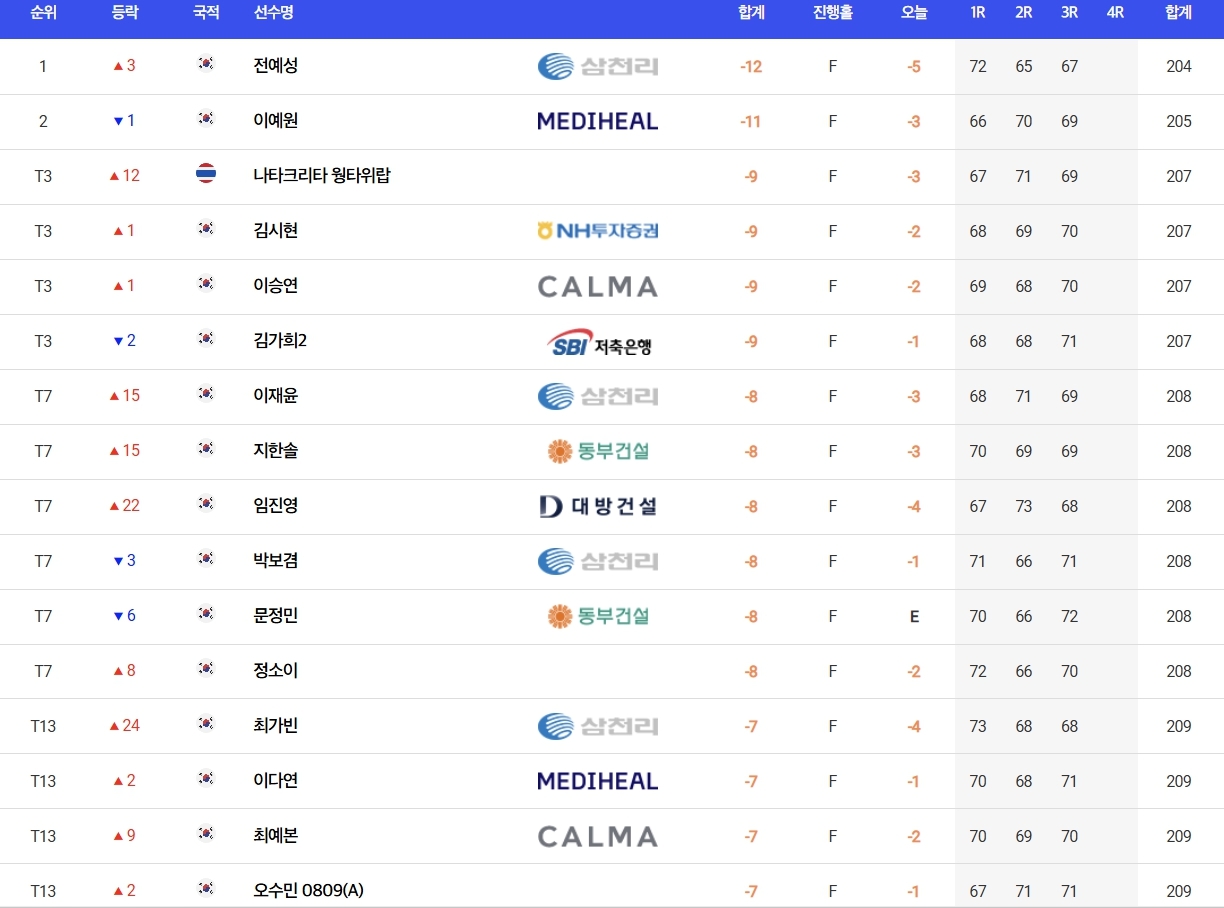Select player name 김가희2
This screenshot has width=1224, height=908.
(280, 341)
